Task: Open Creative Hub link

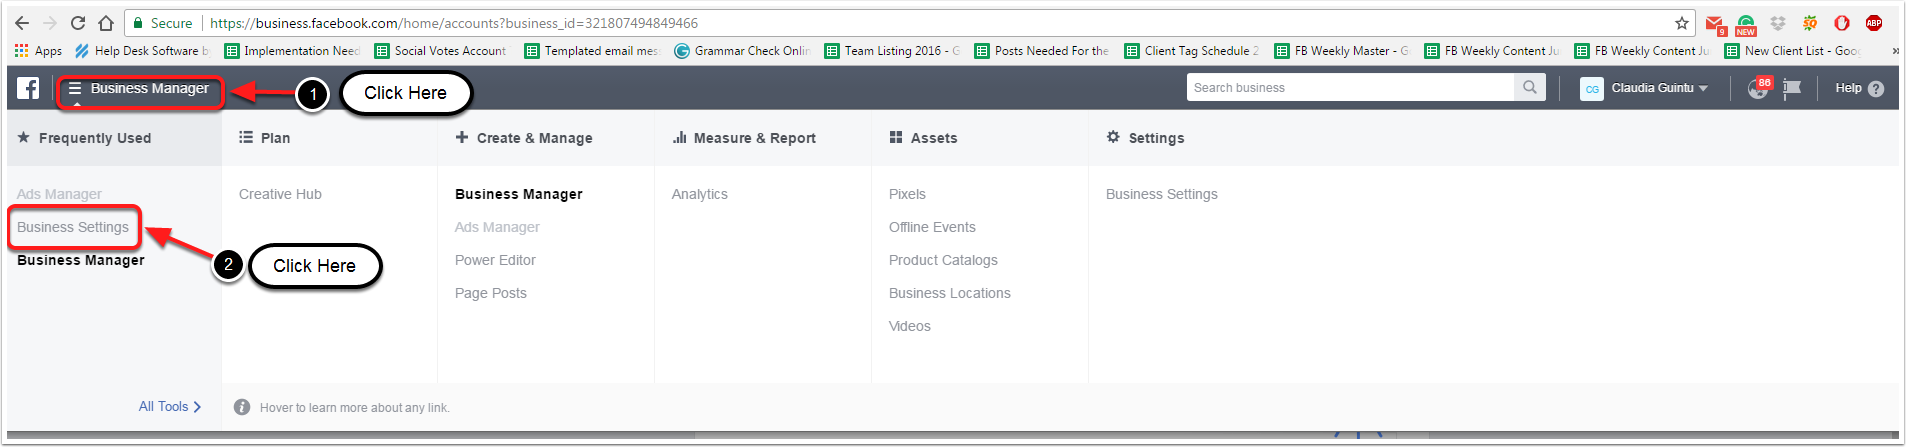Action: point(280,194)
